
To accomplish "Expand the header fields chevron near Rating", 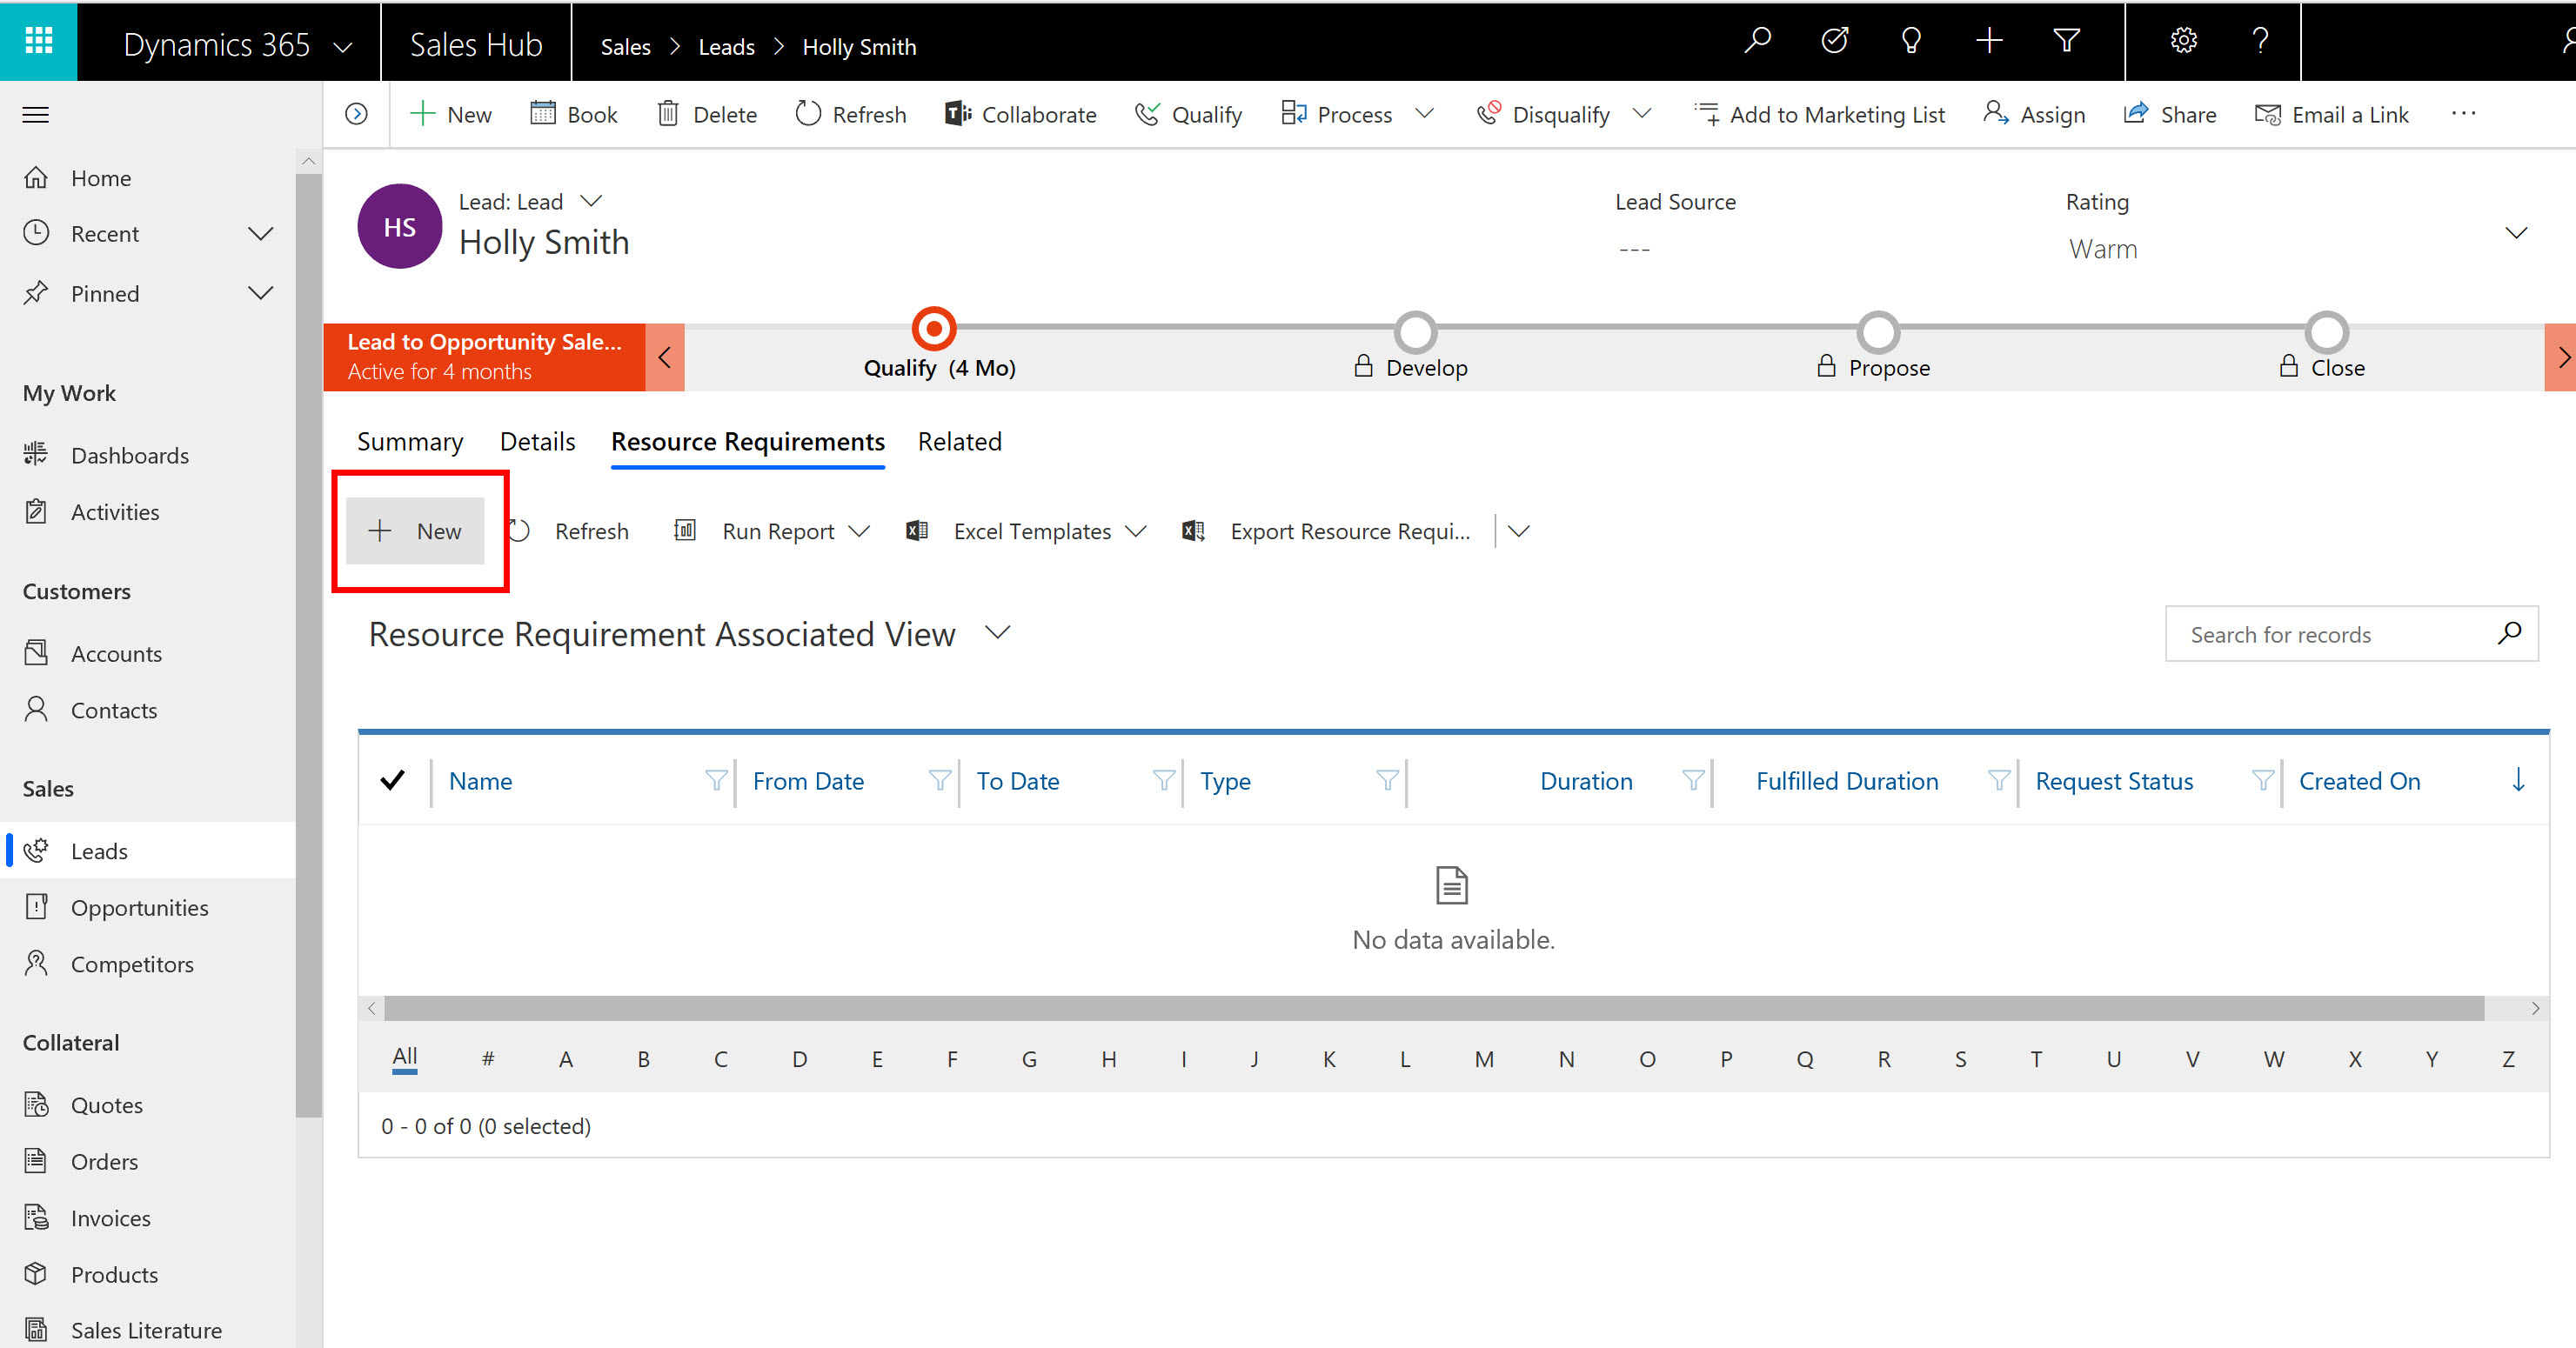I will tap(2516, 233).
